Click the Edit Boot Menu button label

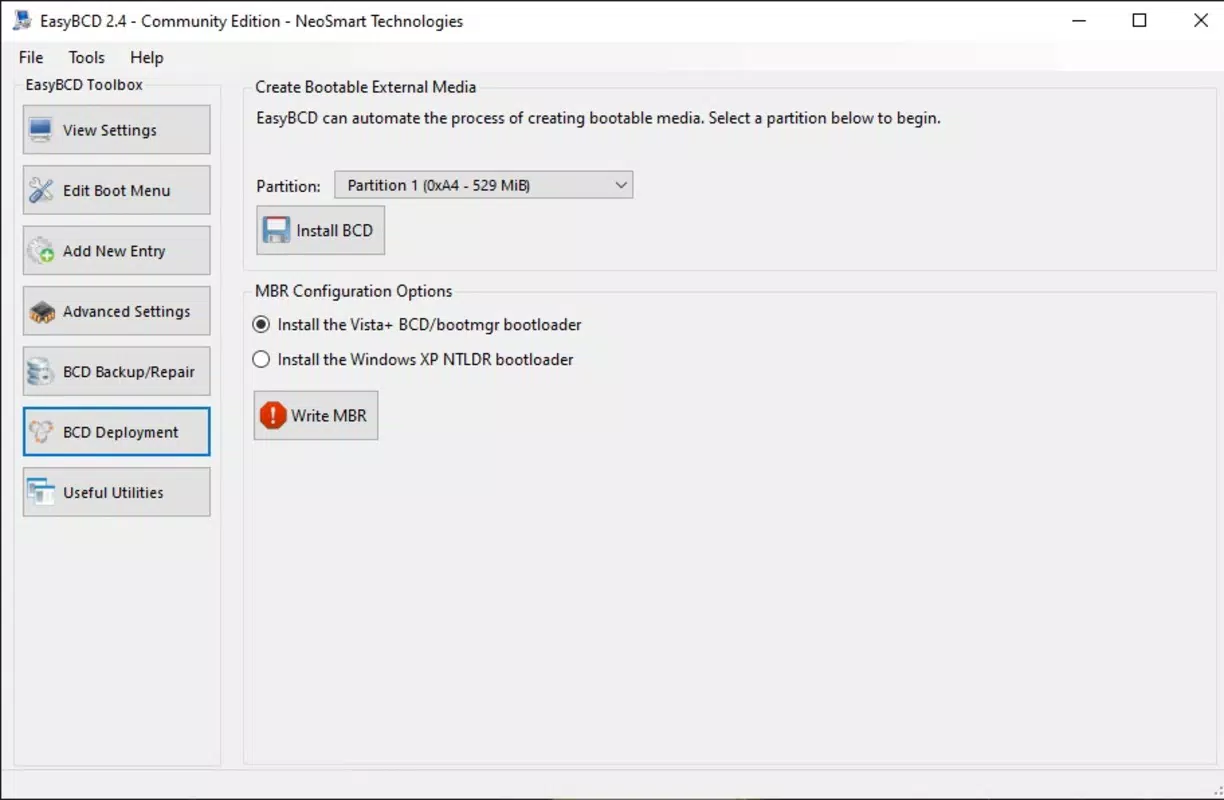coord(117,190)
